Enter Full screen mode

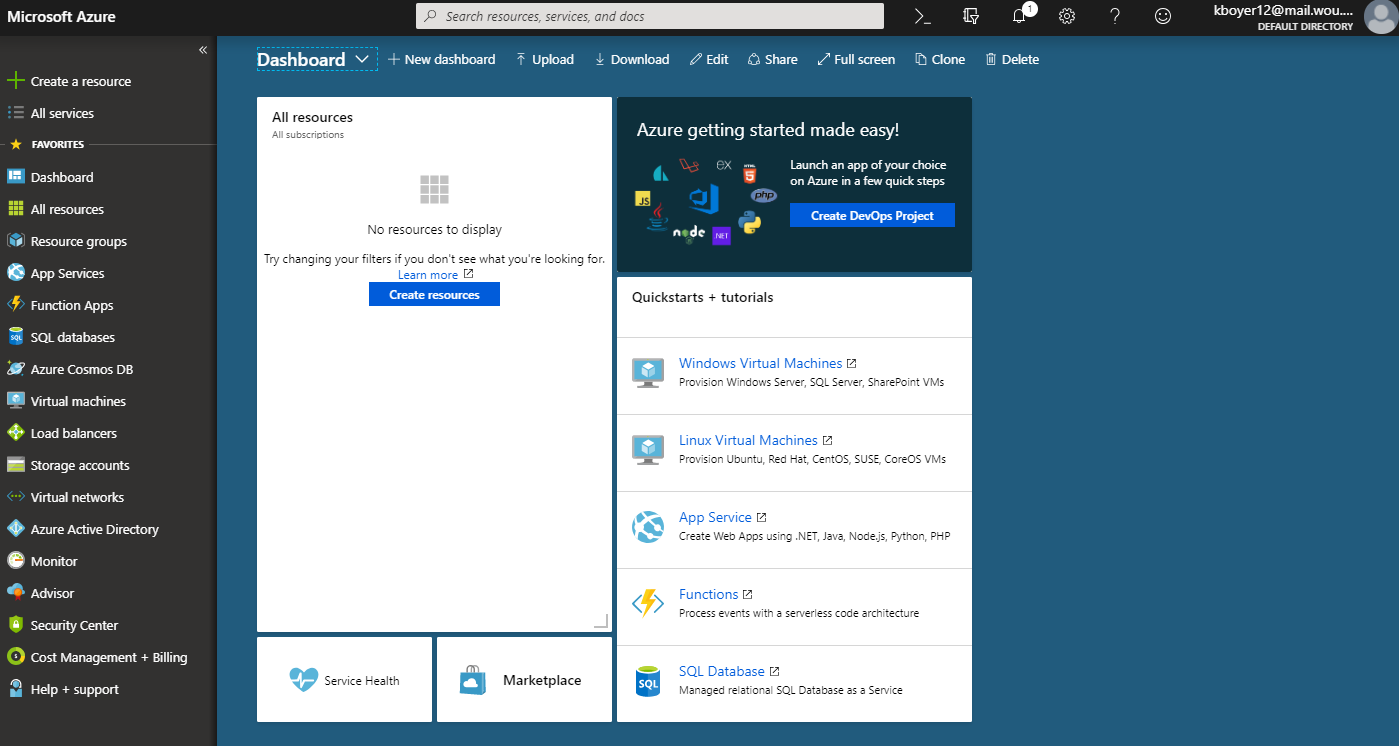(x=856, y=59)
